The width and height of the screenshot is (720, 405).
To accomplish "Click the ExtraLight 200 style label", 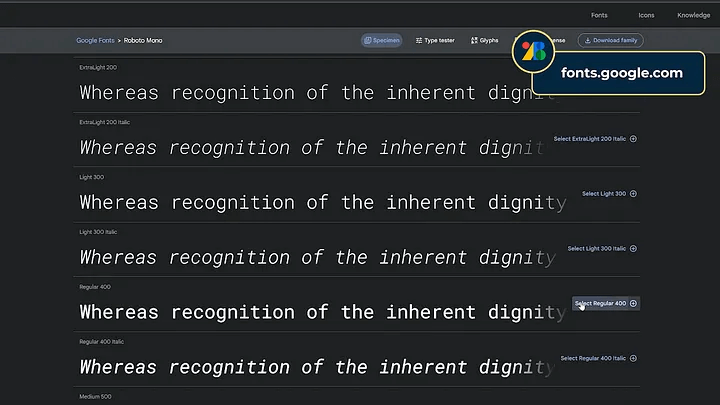I will point(98,68).
